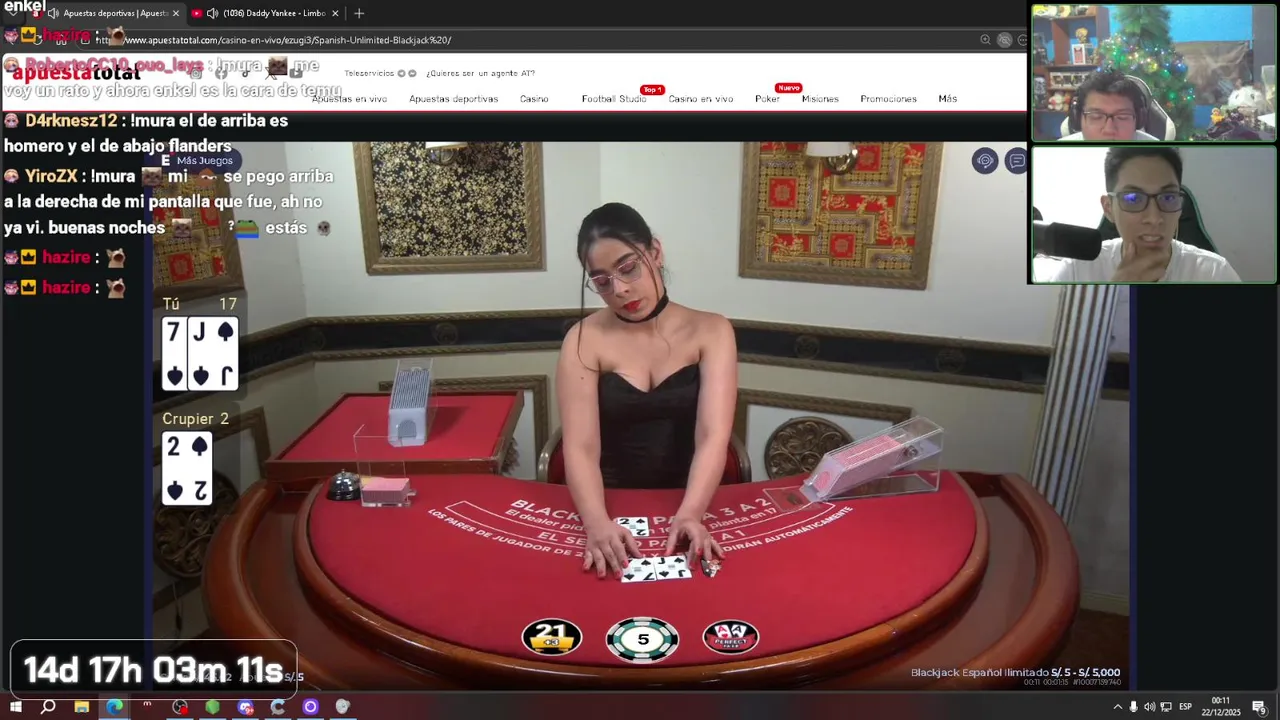Open the Casino menu item
Image resolution: width=1280 pixels, height=720 pixels.
(534, 99)
